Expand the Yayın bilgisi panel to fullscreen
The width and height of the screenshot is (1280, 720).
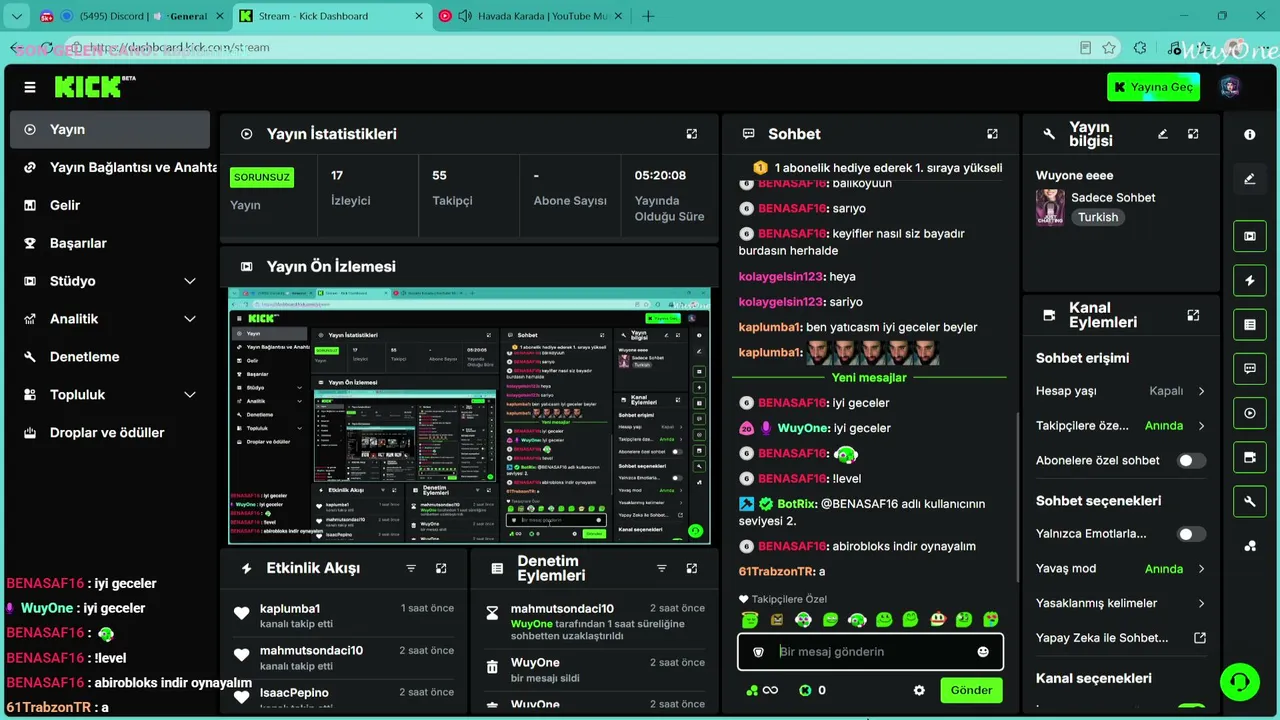(x=1193, y=134)
